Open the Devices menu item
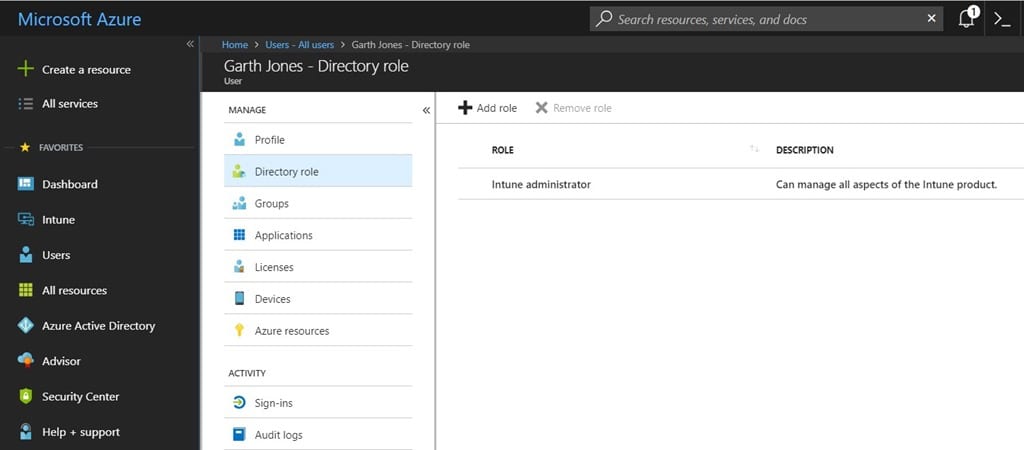The image size is (1024, 450). (x=318, y=298)
